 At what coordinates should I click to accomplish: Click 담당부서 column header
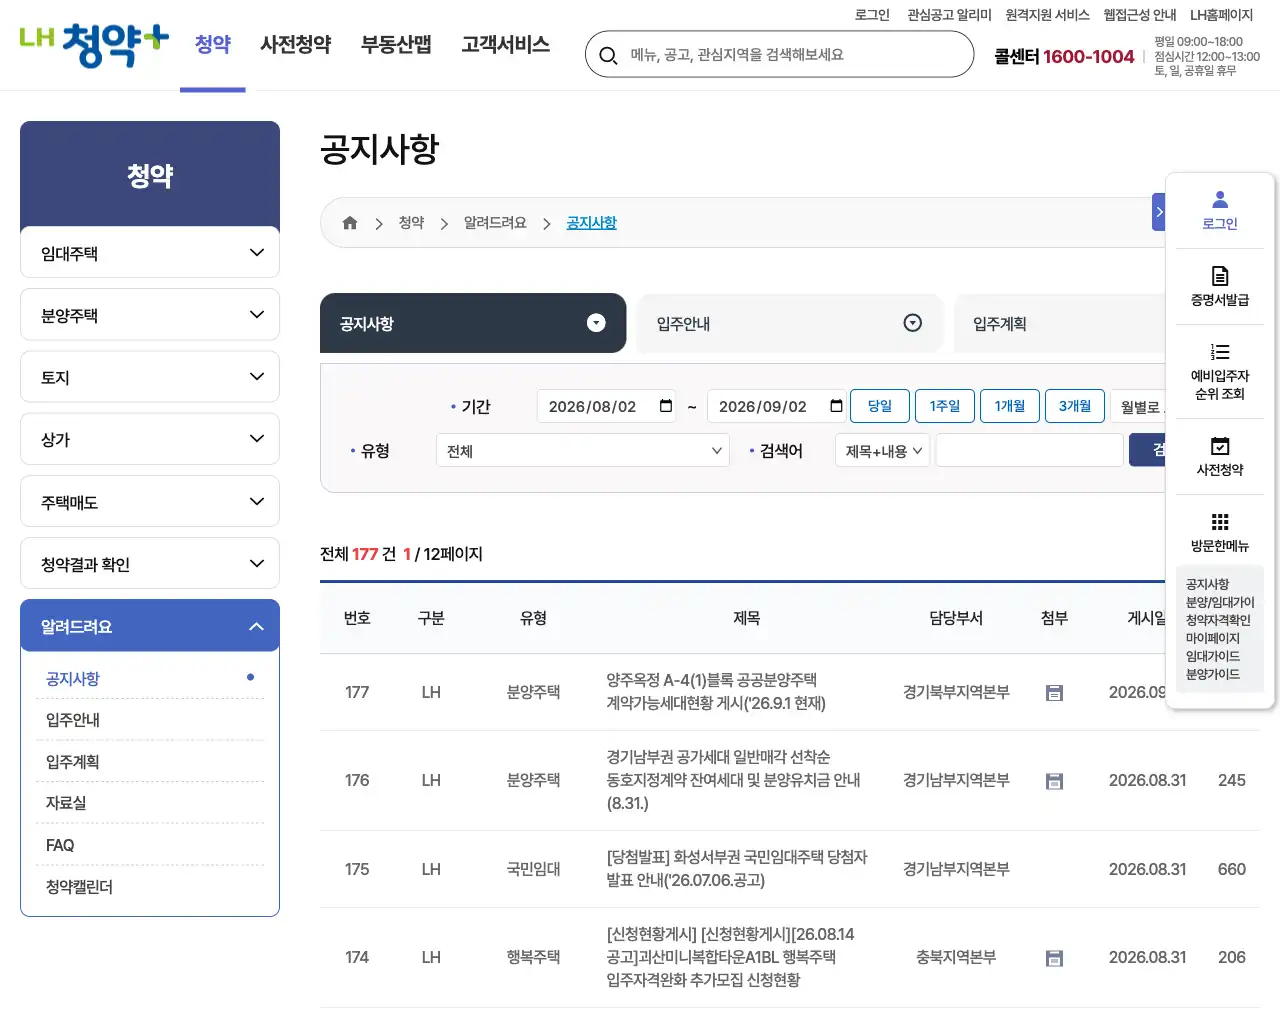956,618
